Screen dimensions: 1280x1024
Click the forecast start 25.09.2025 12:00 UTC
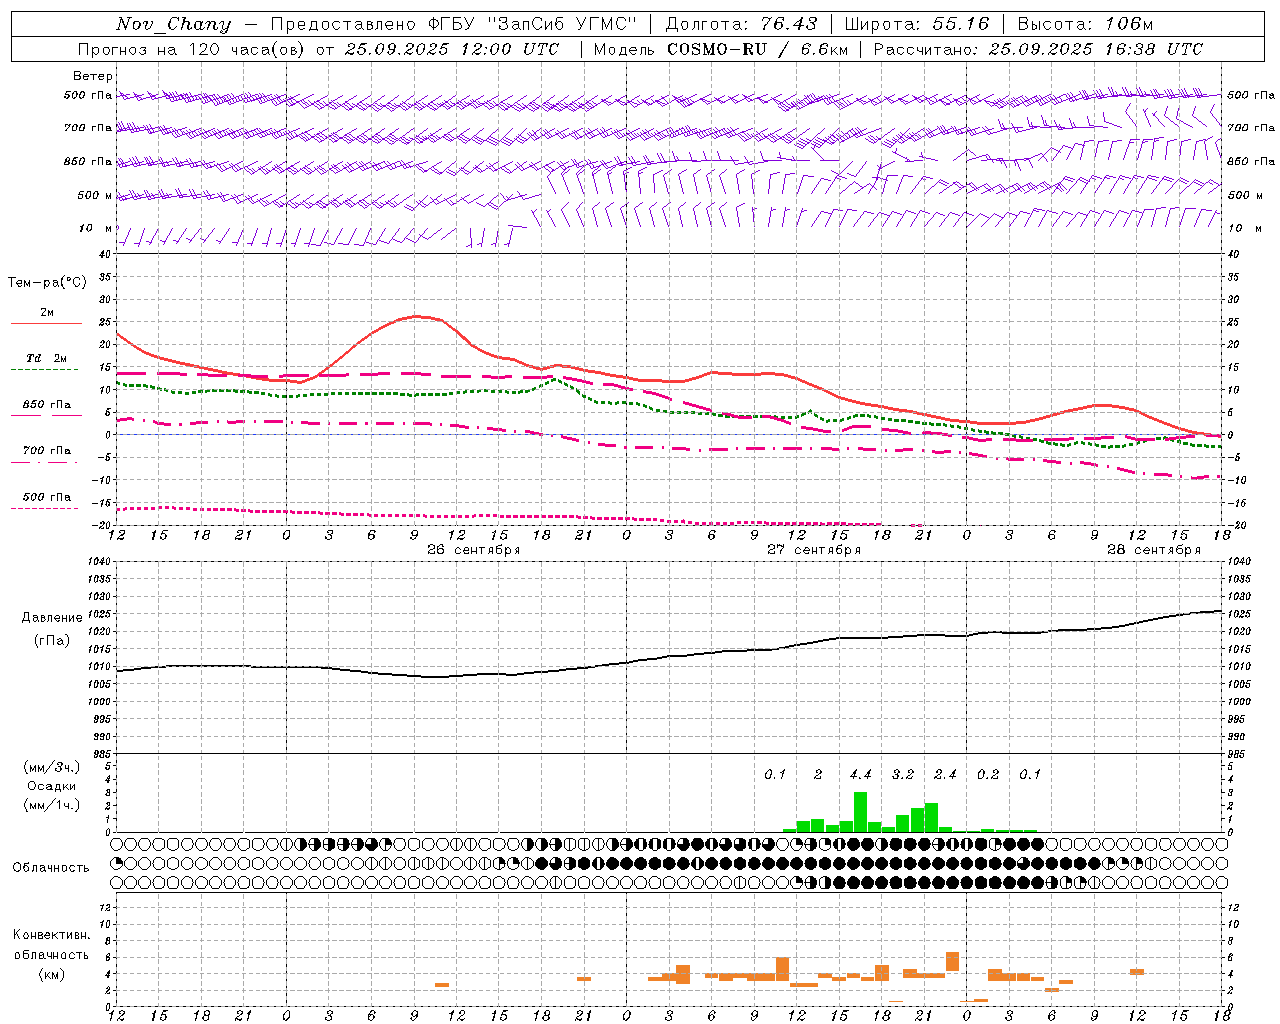pos(452,49)
